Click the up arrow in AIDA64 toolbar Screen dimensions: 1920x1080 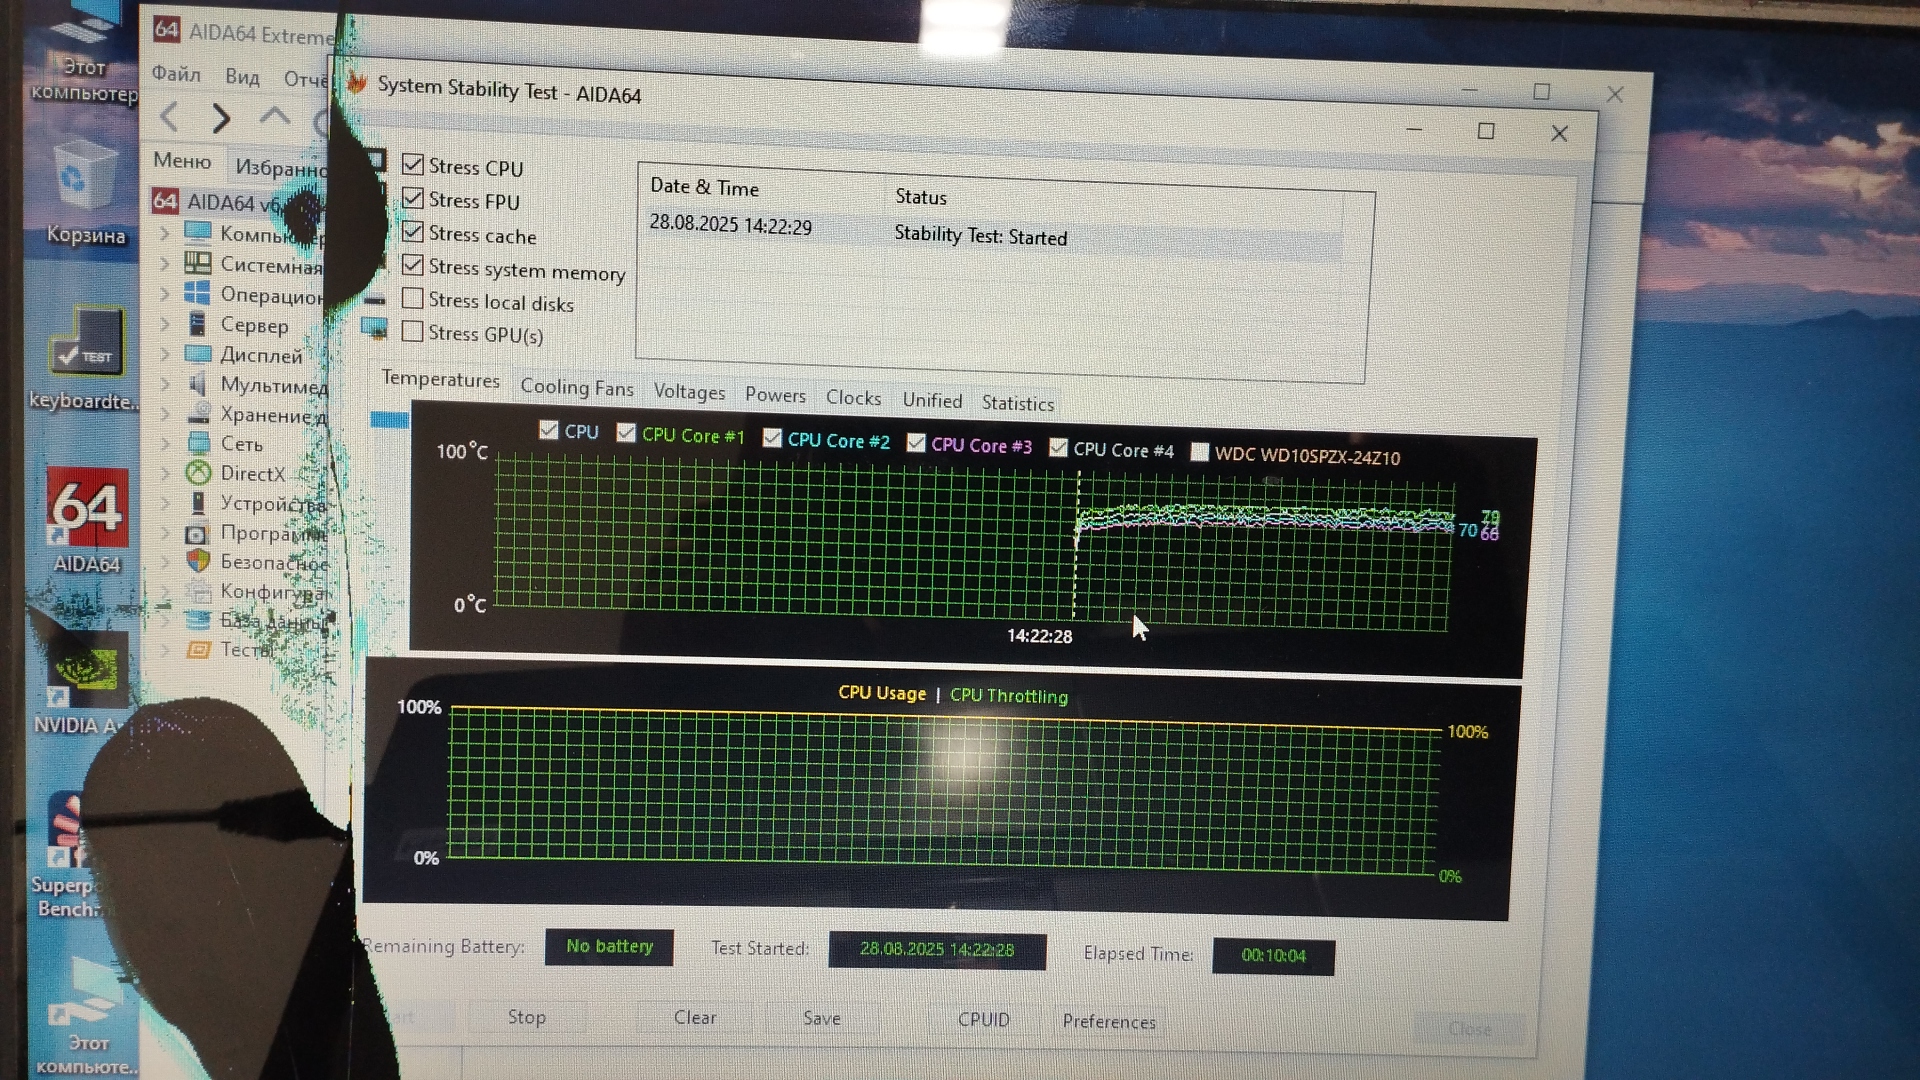click(x=274, y=116)
